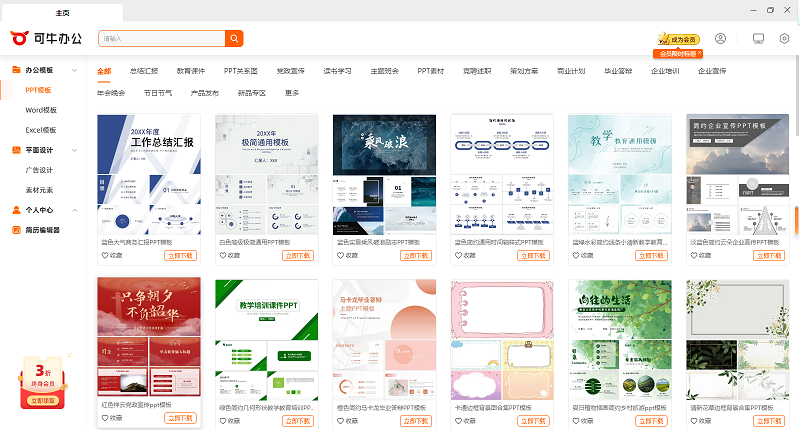This screenshot has width=800, height=430.
Task: Switch to the 总结汇报 category tab
Action: 144,71
